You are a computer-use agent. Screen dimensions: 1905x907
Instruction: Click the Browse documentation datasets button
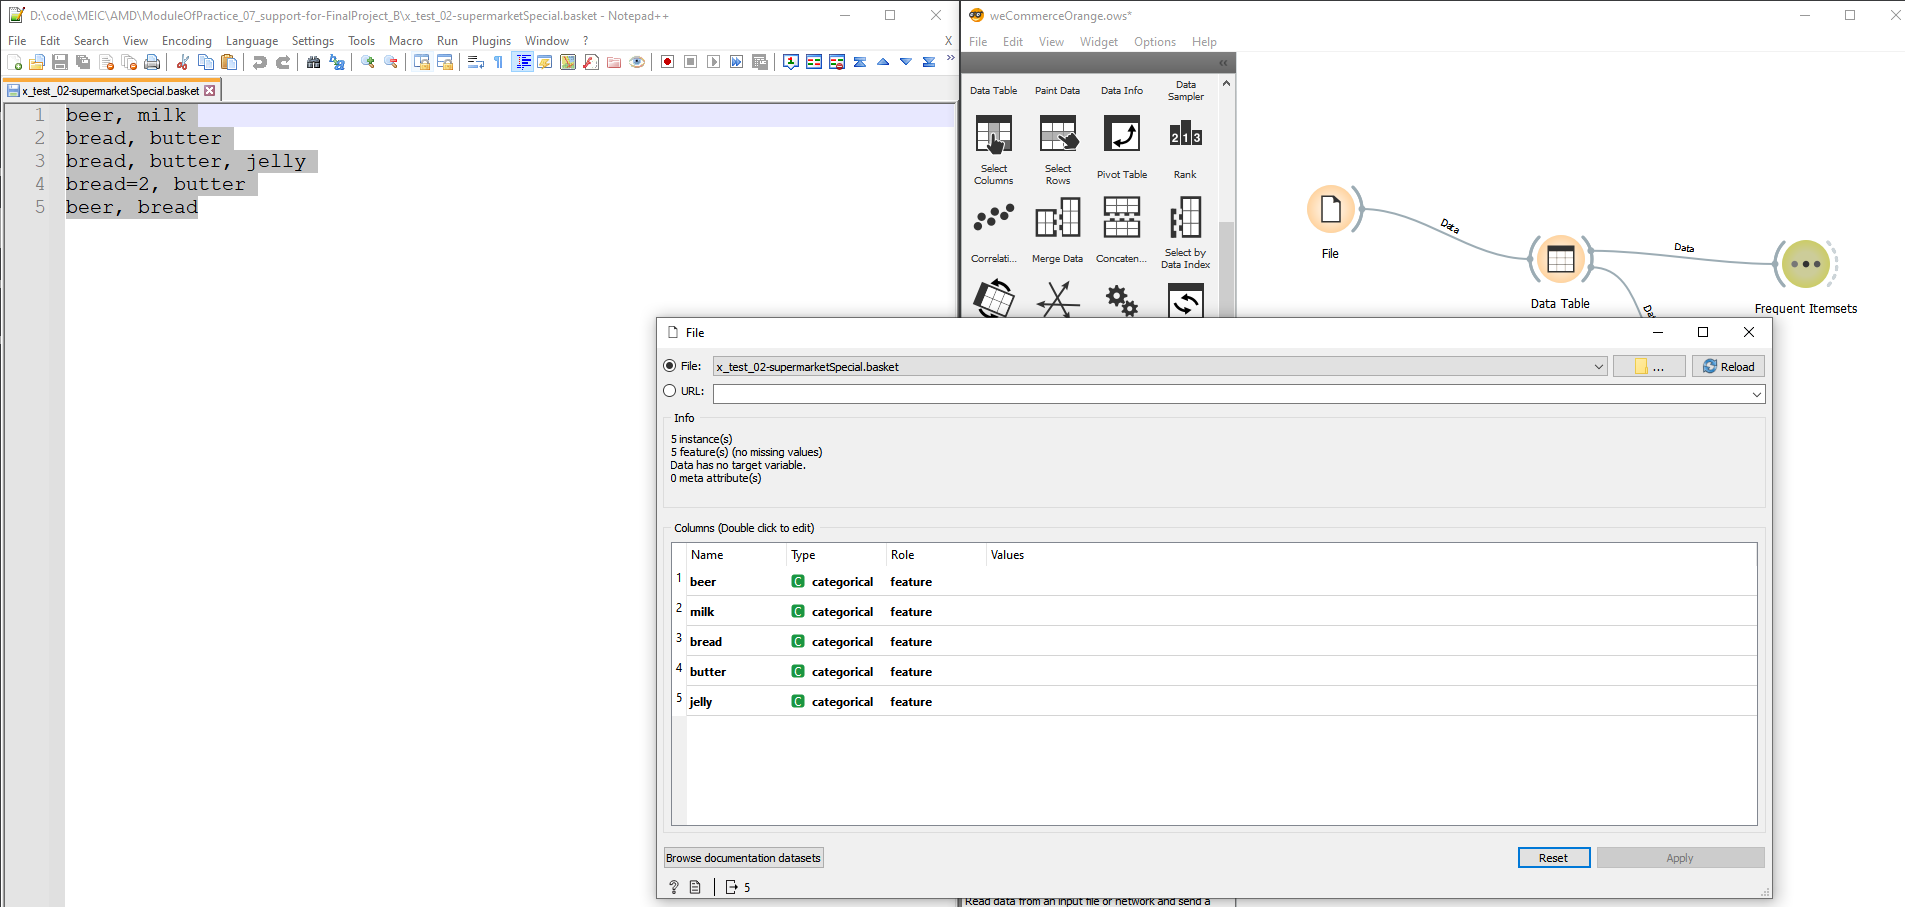(743, 858)
